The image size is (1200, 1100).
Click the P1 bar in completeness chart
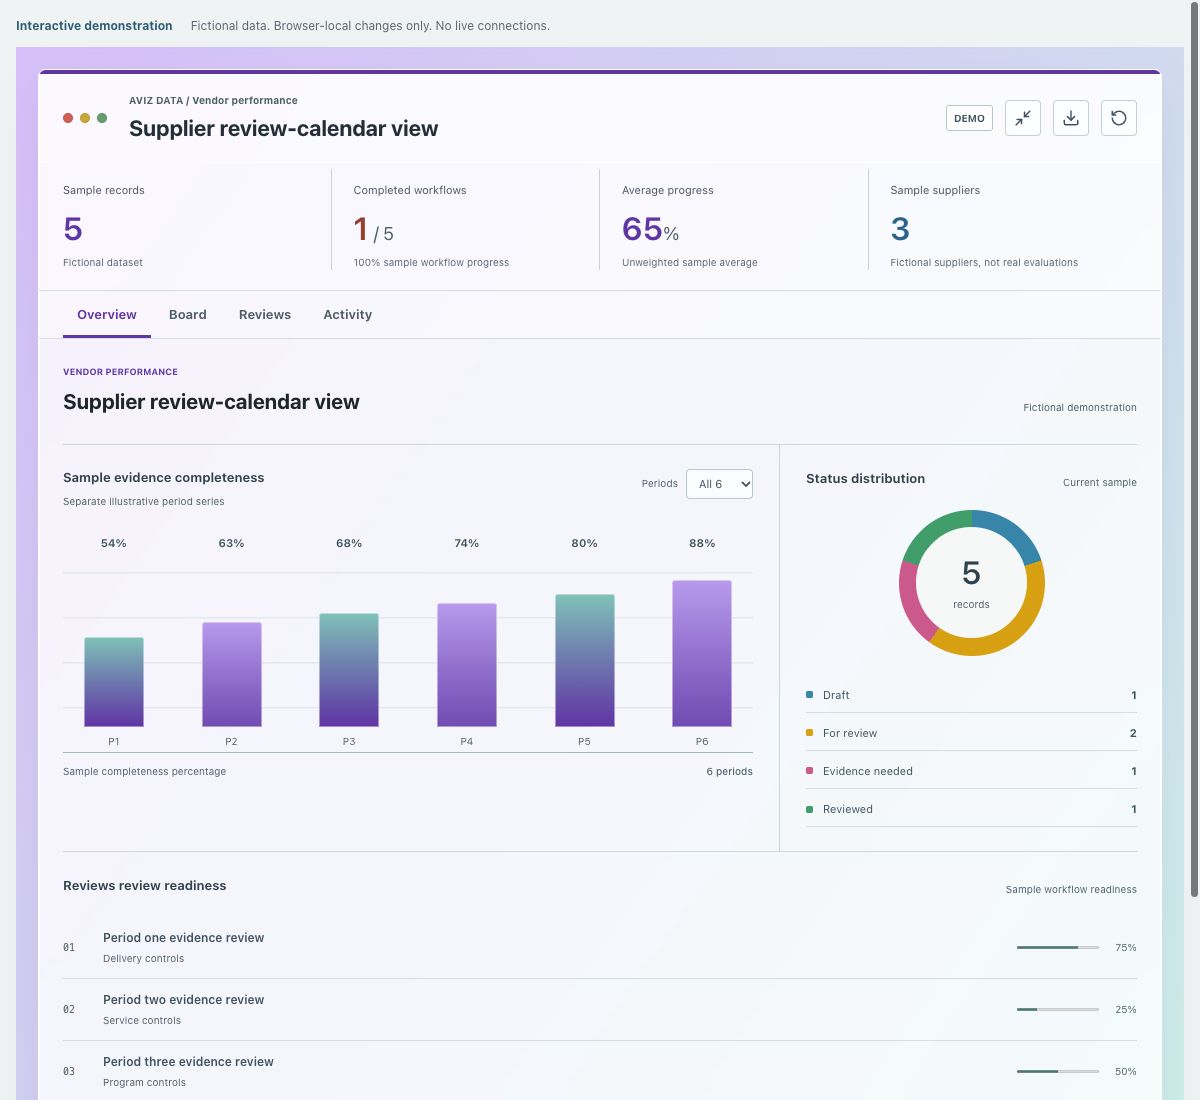pyautogui.click(x=114, y=682)
